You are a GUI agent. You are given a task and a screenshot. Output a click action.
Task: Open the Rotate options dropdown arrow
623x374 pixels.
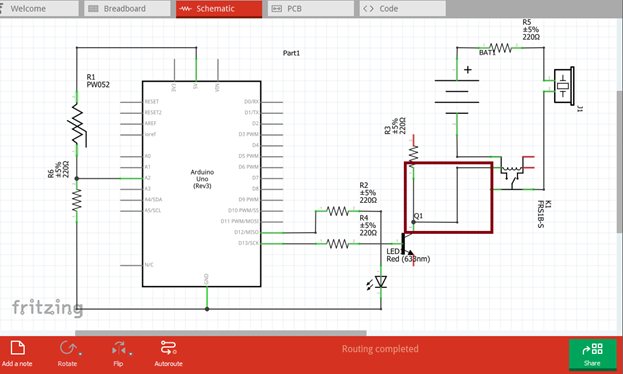pyautogui.click(x=80, y=353)
